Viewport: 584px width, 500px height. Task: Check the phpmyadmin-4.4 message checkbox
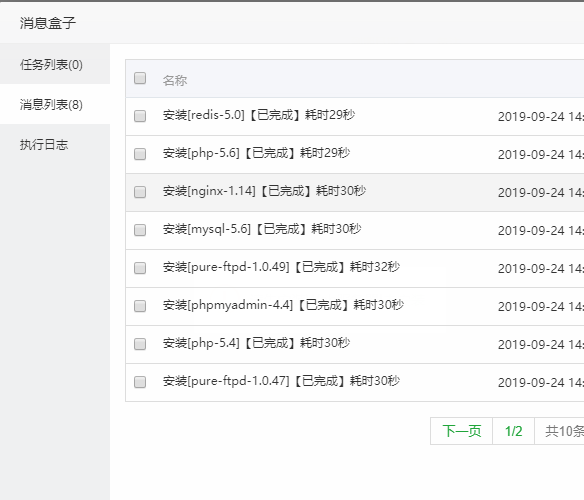(140, 306)
